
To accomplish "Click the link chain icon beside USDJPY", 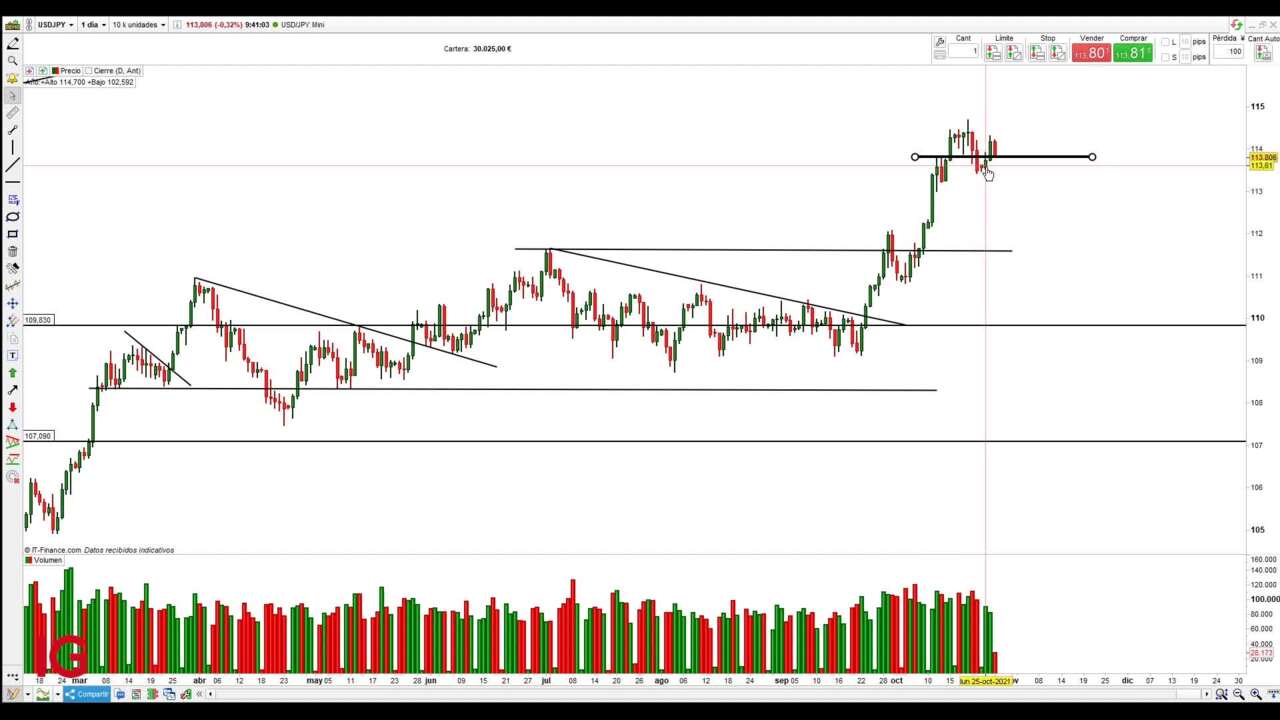I will (28, 24).
